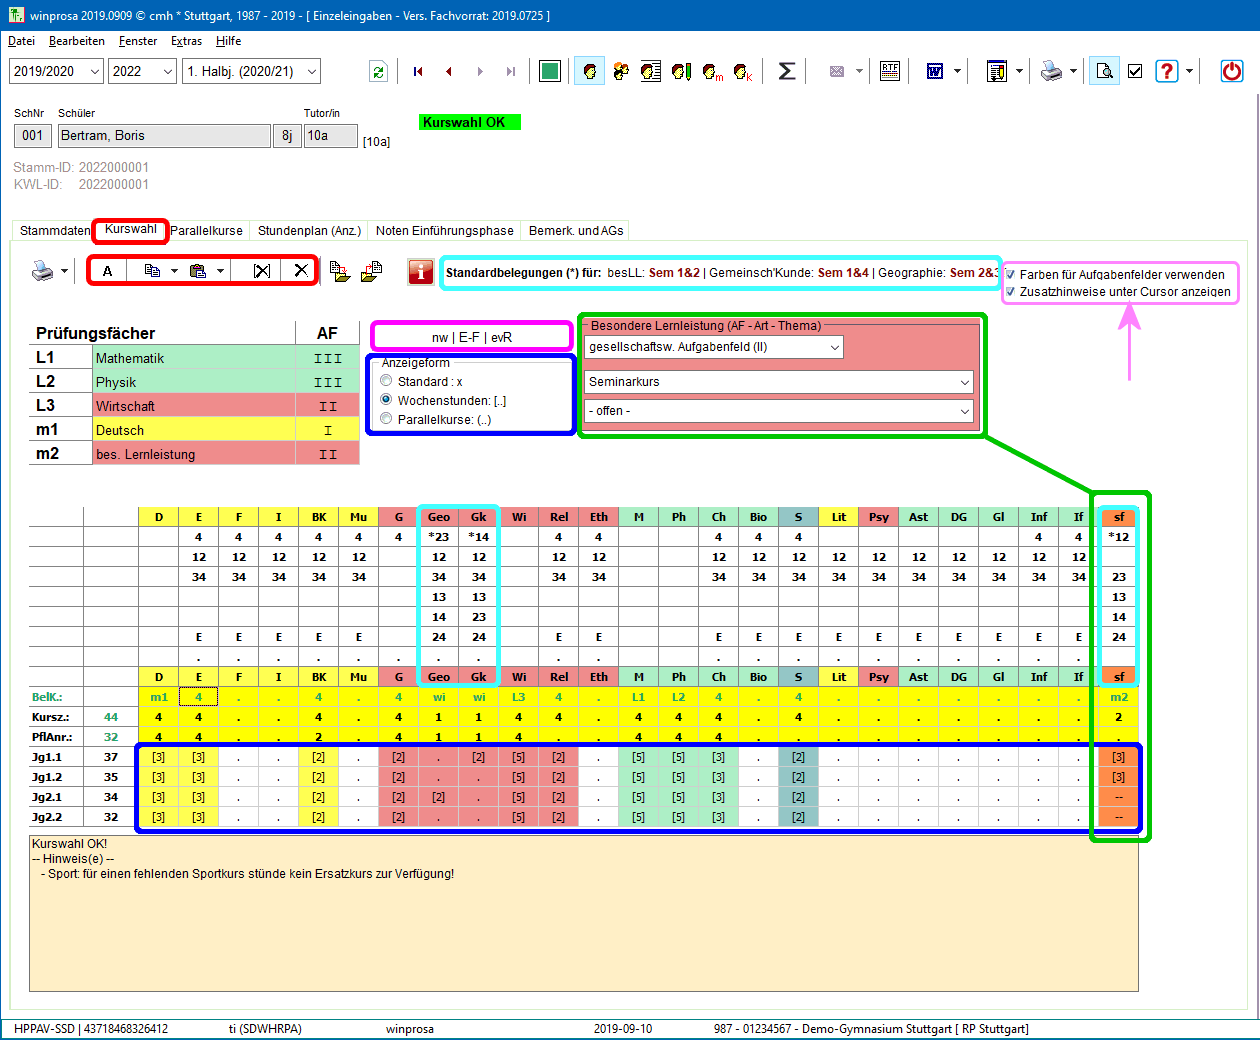This screenshot has height=1040, width=1260.
Task: Click the Sigma summation toolbar icon
Action: point(787,71)
